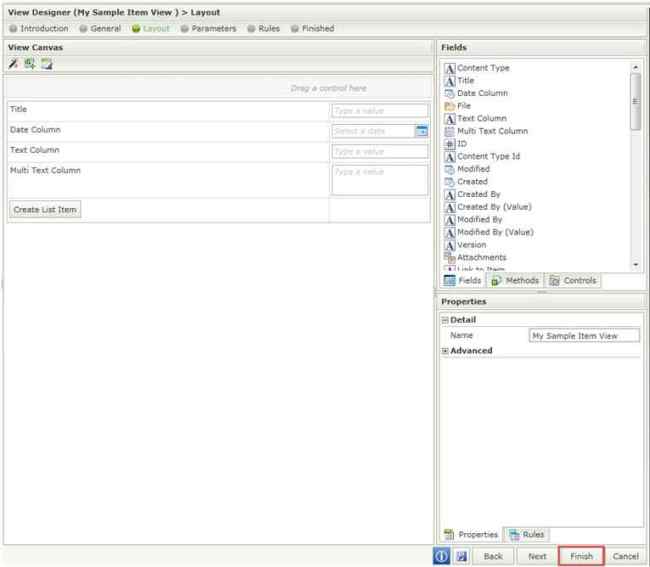Image resolution: width=650 pixels, height=567 pixels.
Task: Switch to the Methods tab
Action: coord(514,281)
